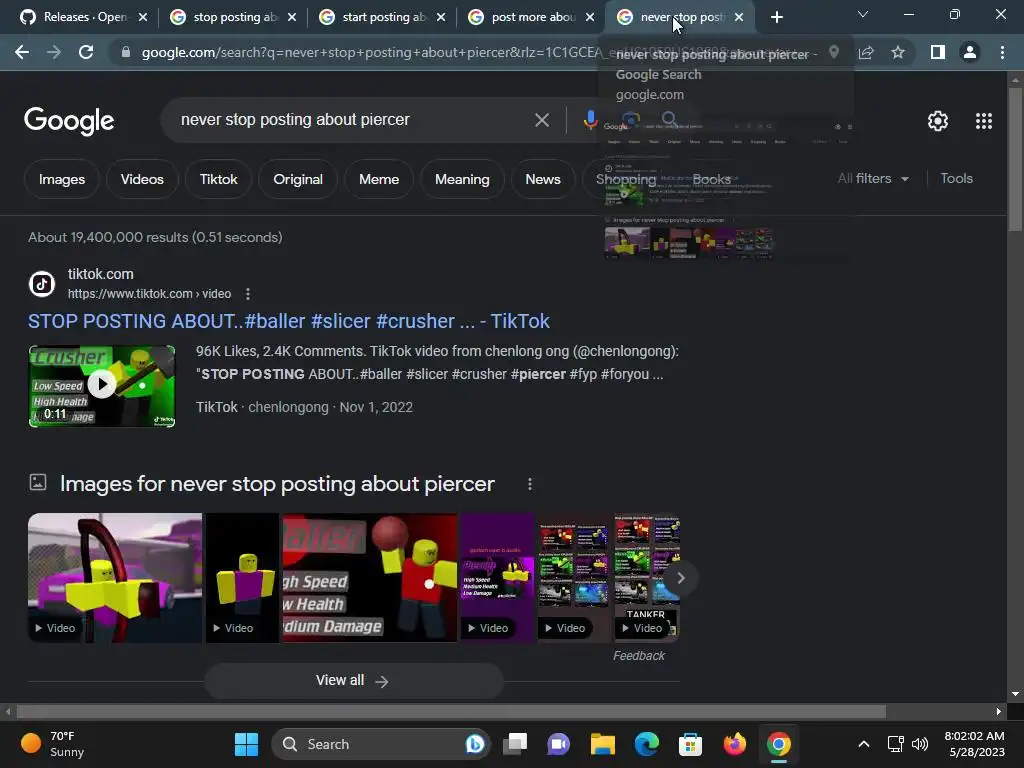Launch File Explorer from the taskbar

[x=603, y=744]
